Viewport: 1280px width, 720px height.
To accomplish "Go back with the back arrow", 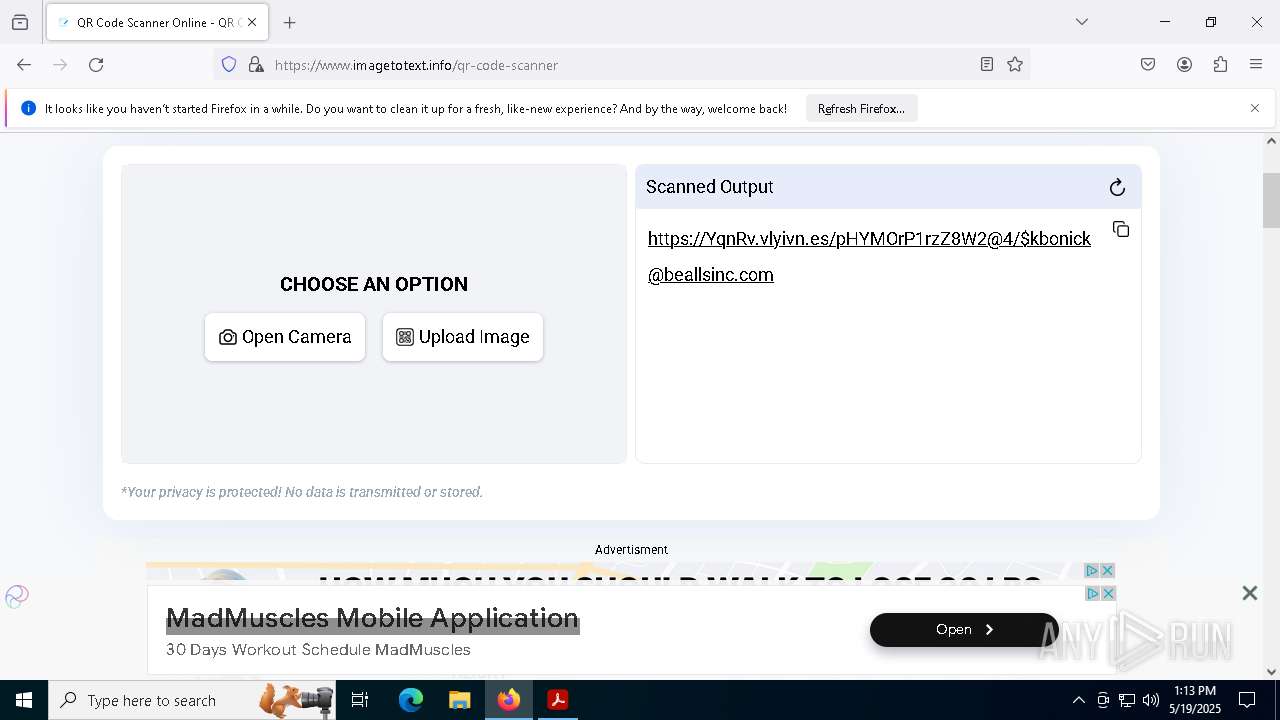I will click(x=24, y=65).
